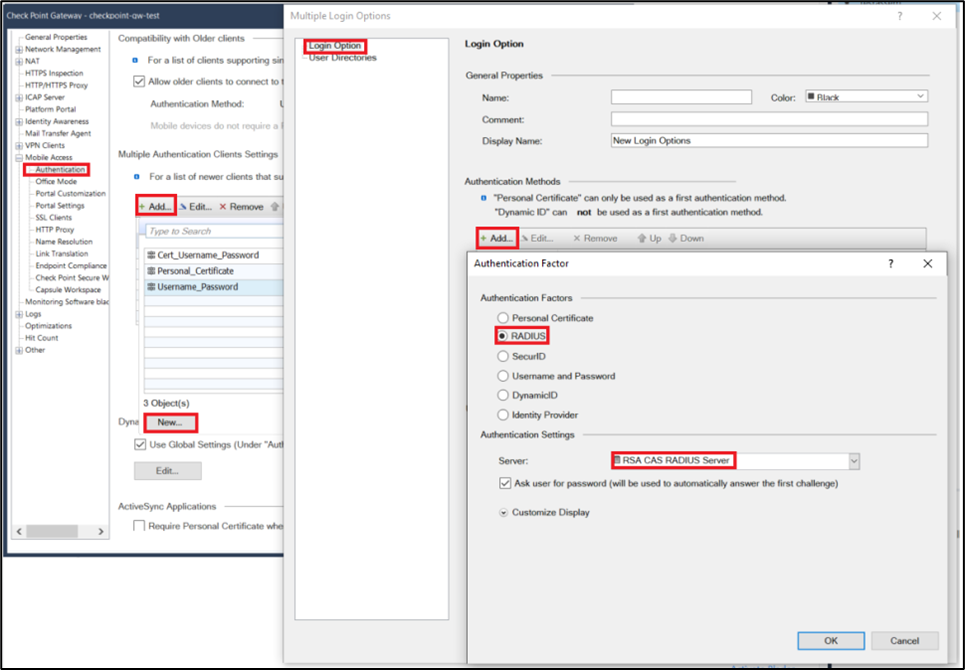Choose Username and Password authentication factor
965x670 pixels.
click(503, 376)
